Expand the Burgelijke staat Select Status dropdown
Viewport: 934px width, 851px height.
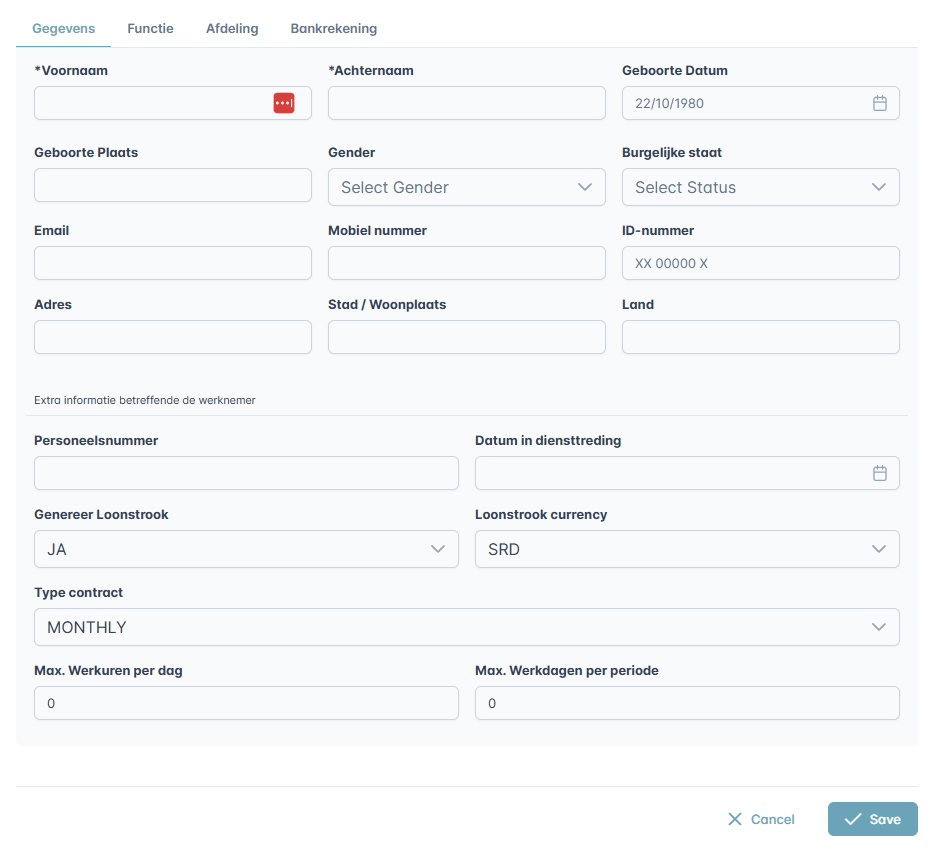tap(761, 187)
